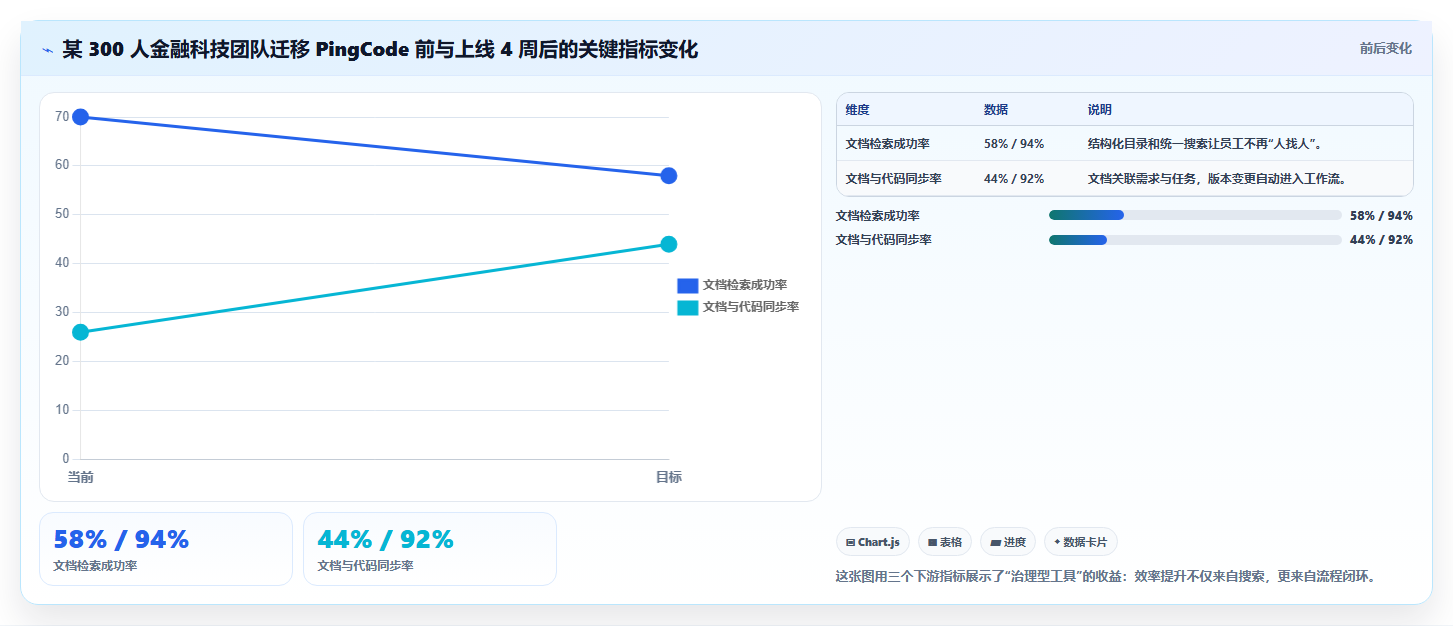Image resolution: width=1453 pixels, height=626 pixels.
Task: Click the 44% / 92% progress value
Action: click(1381, 240)
